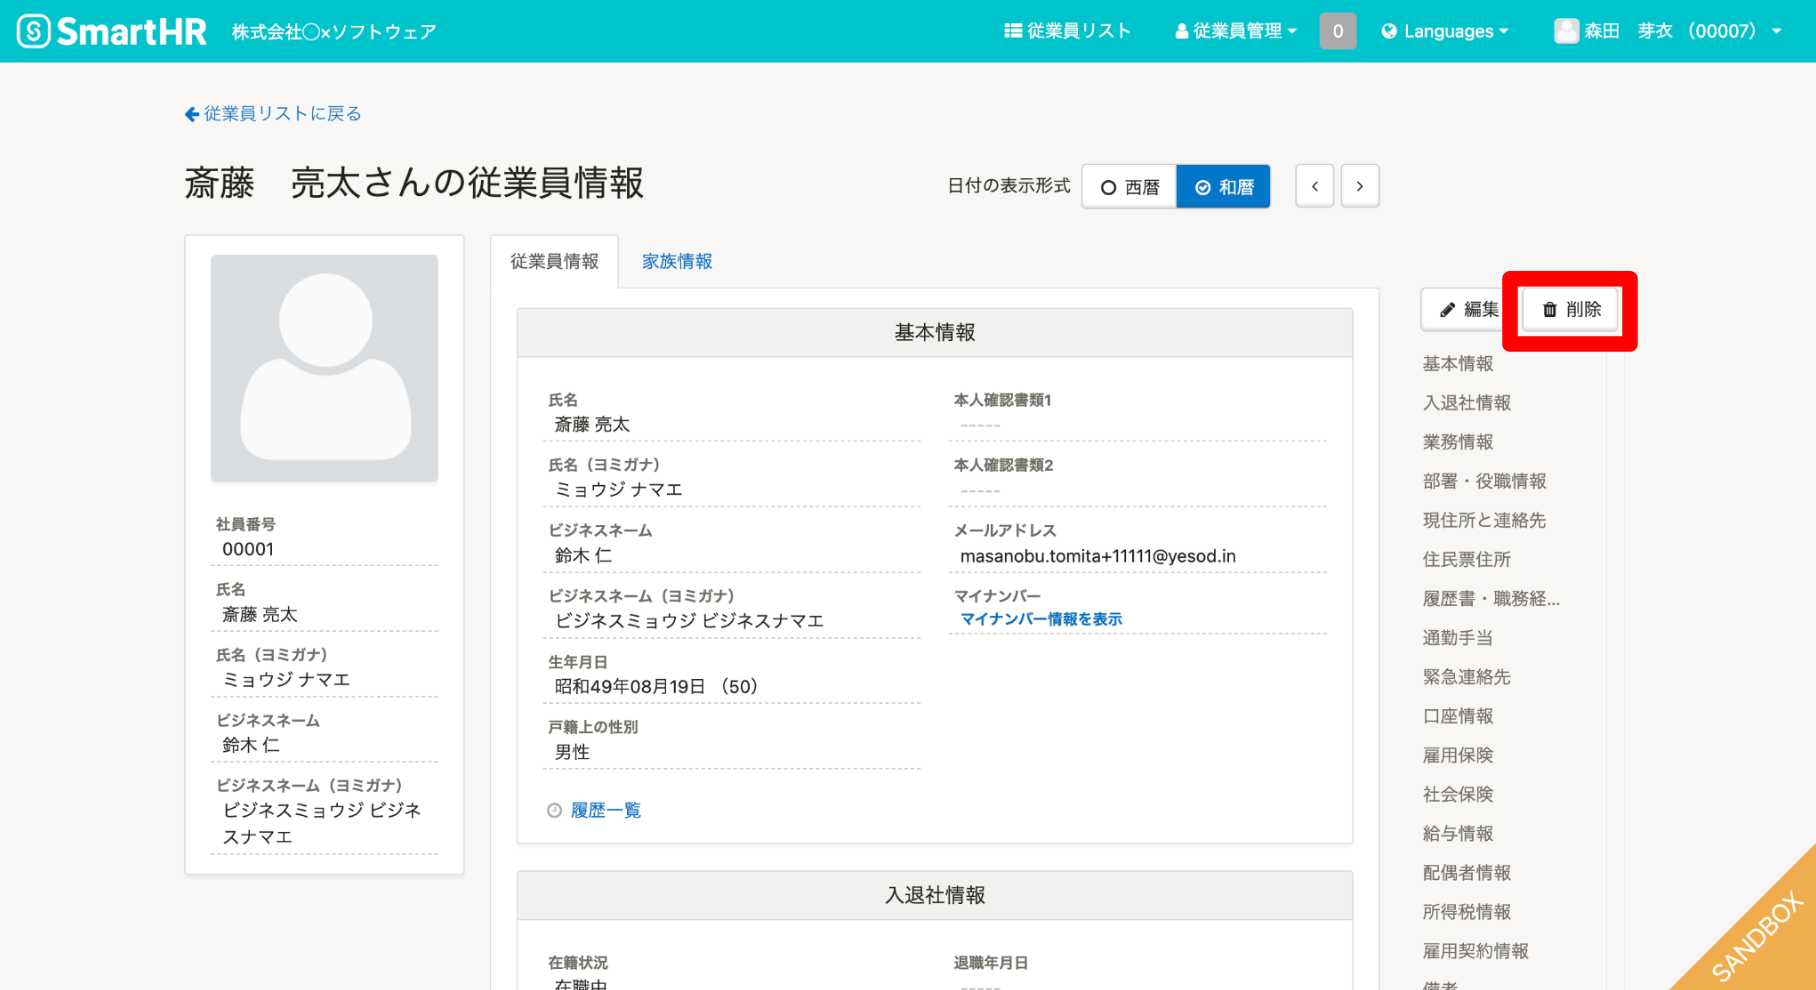This screenshot has height=990, width=1816.
Task: Click the SmartHR logo icon
Action: 33,31
